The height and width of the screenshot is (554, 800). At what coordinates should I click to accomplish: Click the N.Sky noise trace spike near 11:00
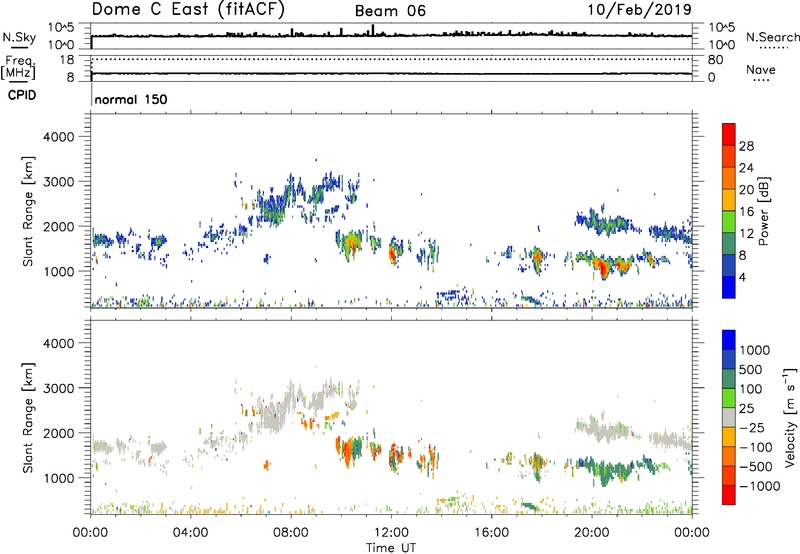[x=373, y=30]
